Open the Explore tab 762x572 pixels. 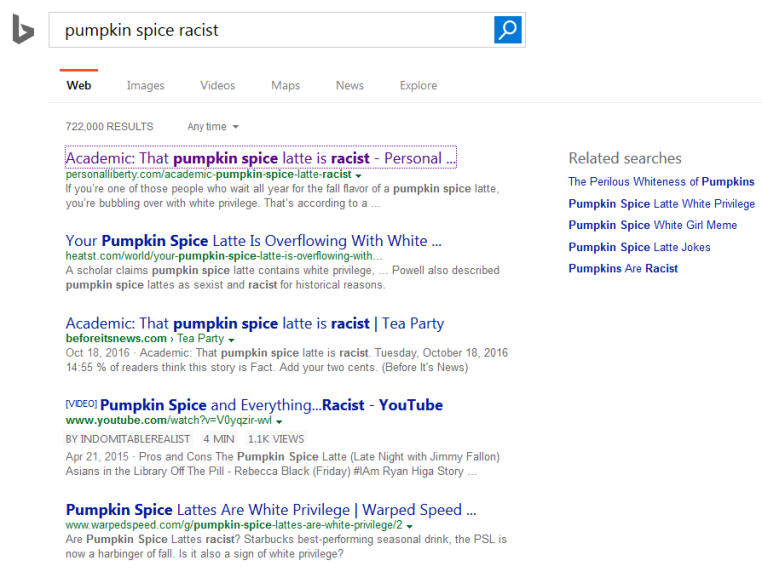pyautogui.click(x=418, y=86)
